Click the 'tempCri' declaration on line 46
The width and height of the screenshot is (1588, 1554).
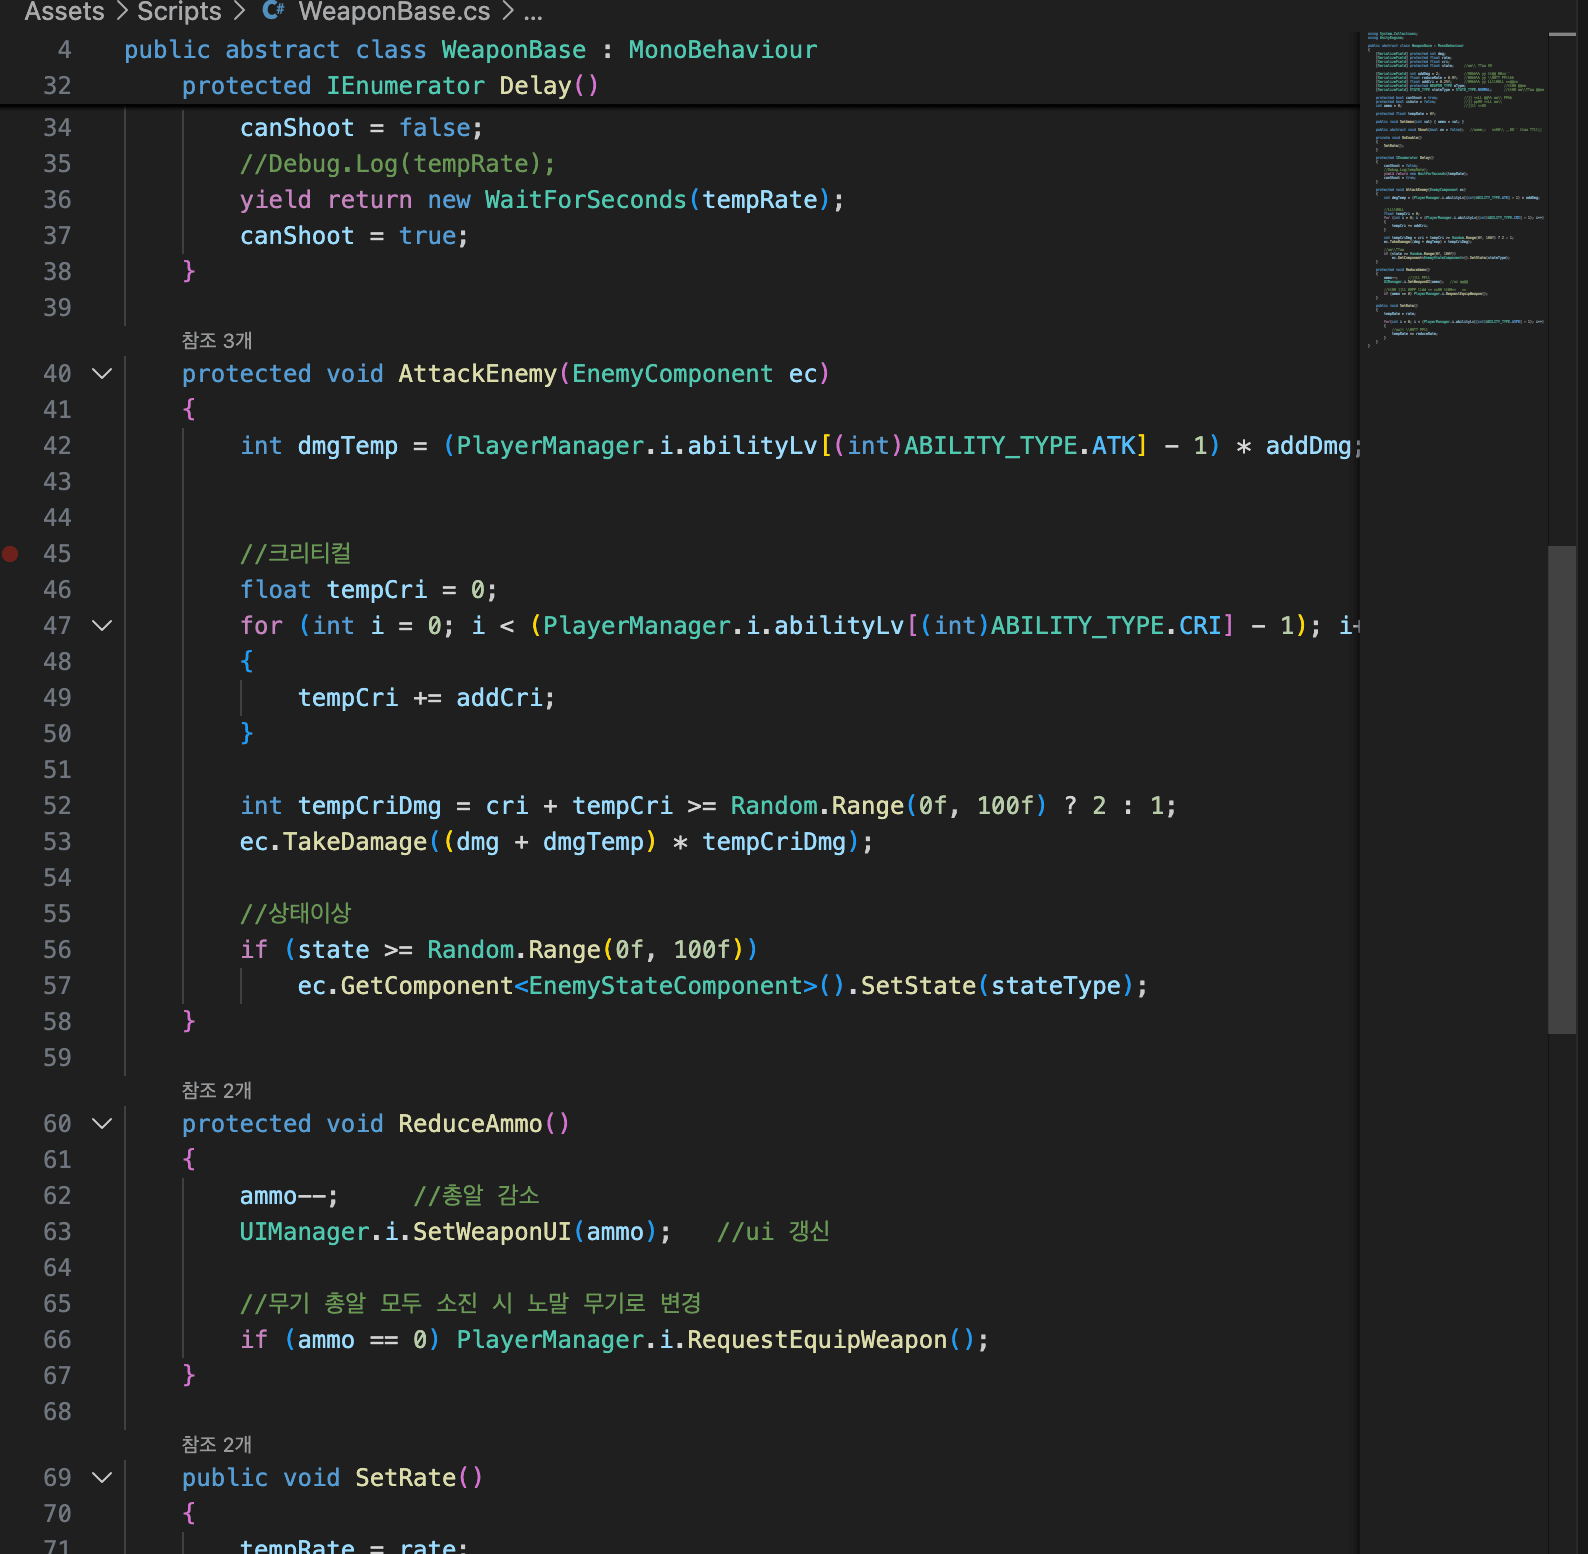pos(376,589)
